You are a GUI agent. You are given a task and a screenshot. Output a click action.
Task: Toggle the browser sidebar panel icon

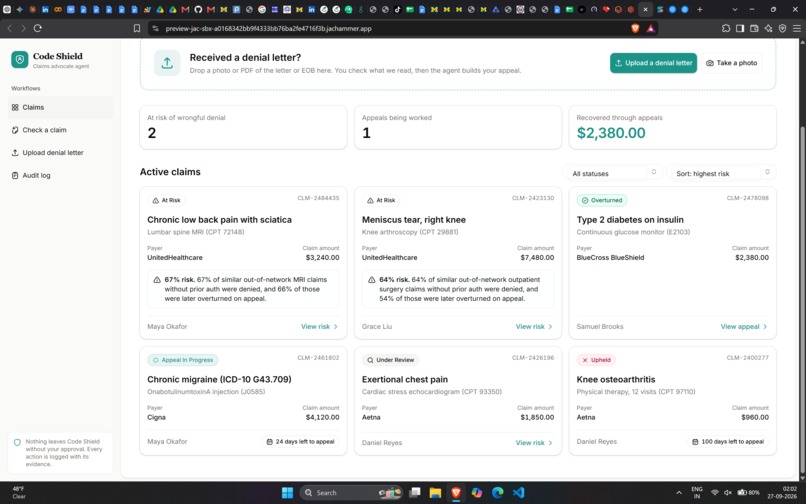coord(740,28)
